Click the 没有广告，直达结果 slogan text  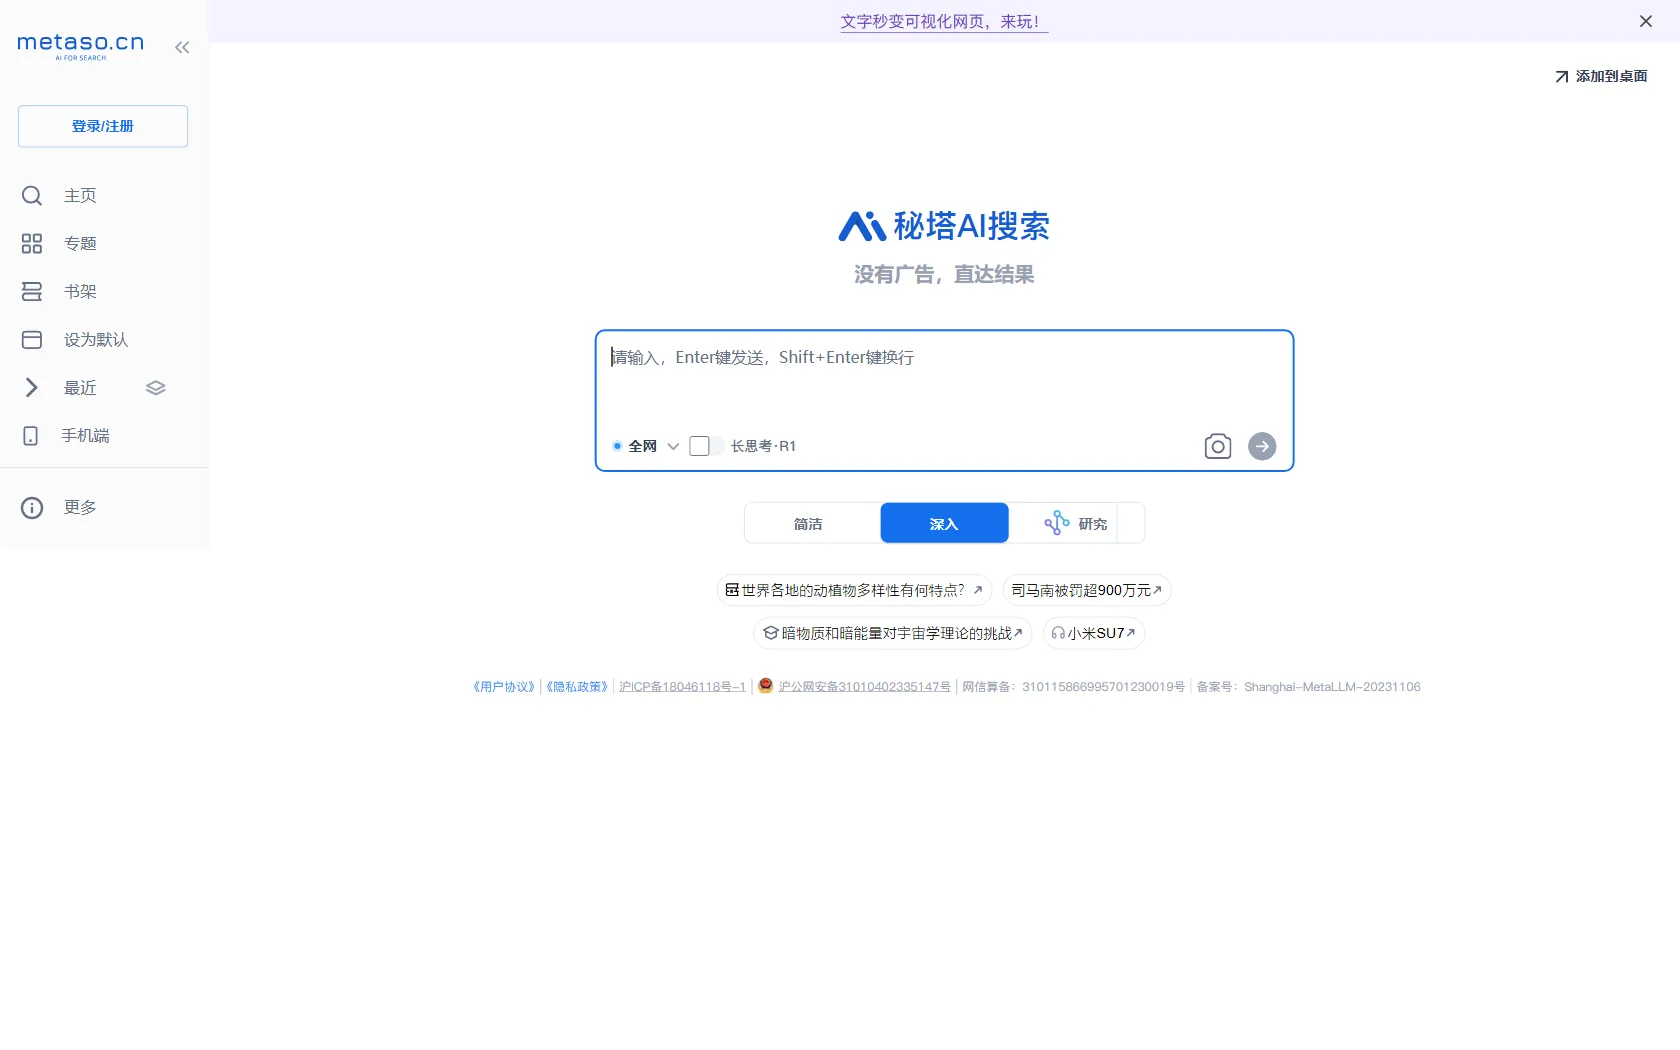click(x=944, y=275)
